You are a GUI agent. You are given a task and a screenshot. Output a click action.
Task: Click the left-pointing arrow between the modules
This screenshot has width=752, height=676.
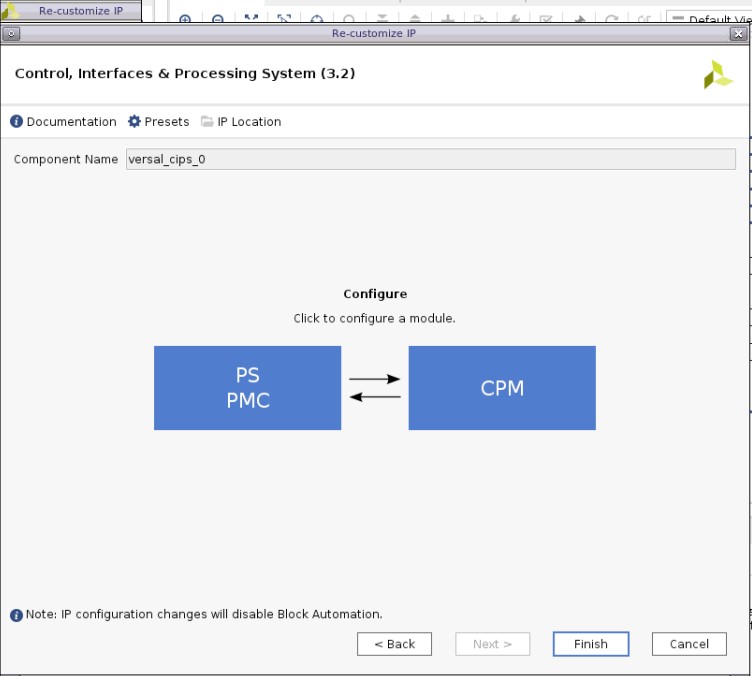374,397
